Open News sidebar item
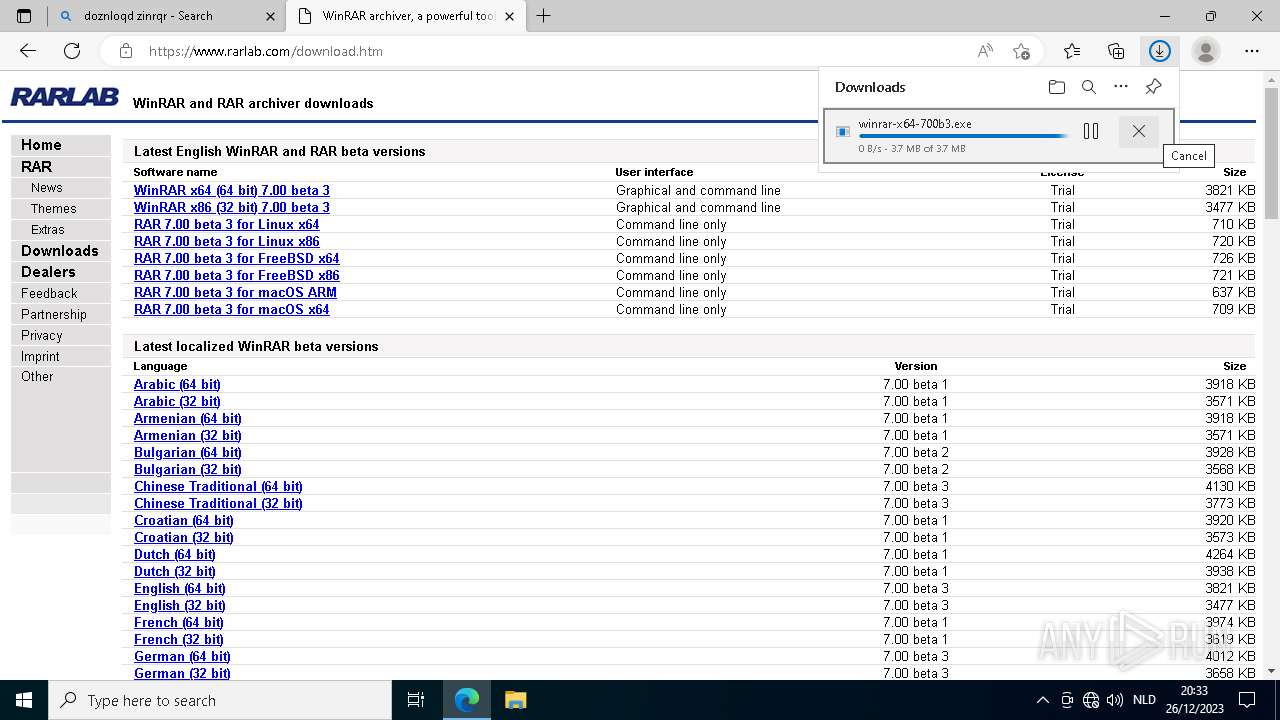This screenshot has height=720, width=1280. click(60, 188)
